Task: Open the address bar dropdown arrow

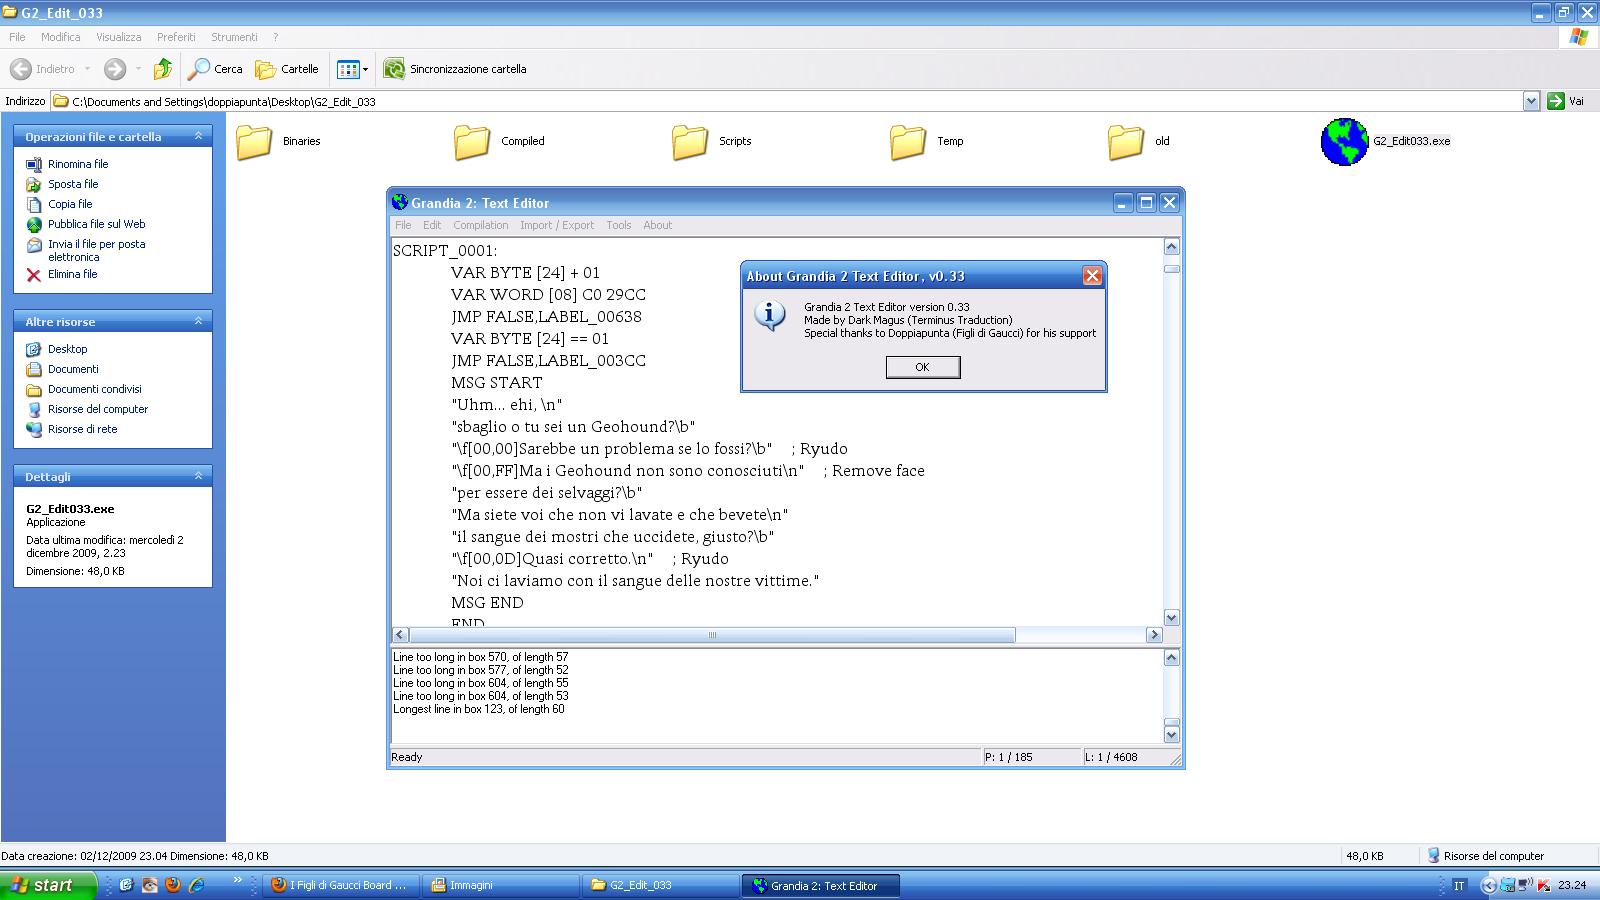Action: tap(1531, 101)
